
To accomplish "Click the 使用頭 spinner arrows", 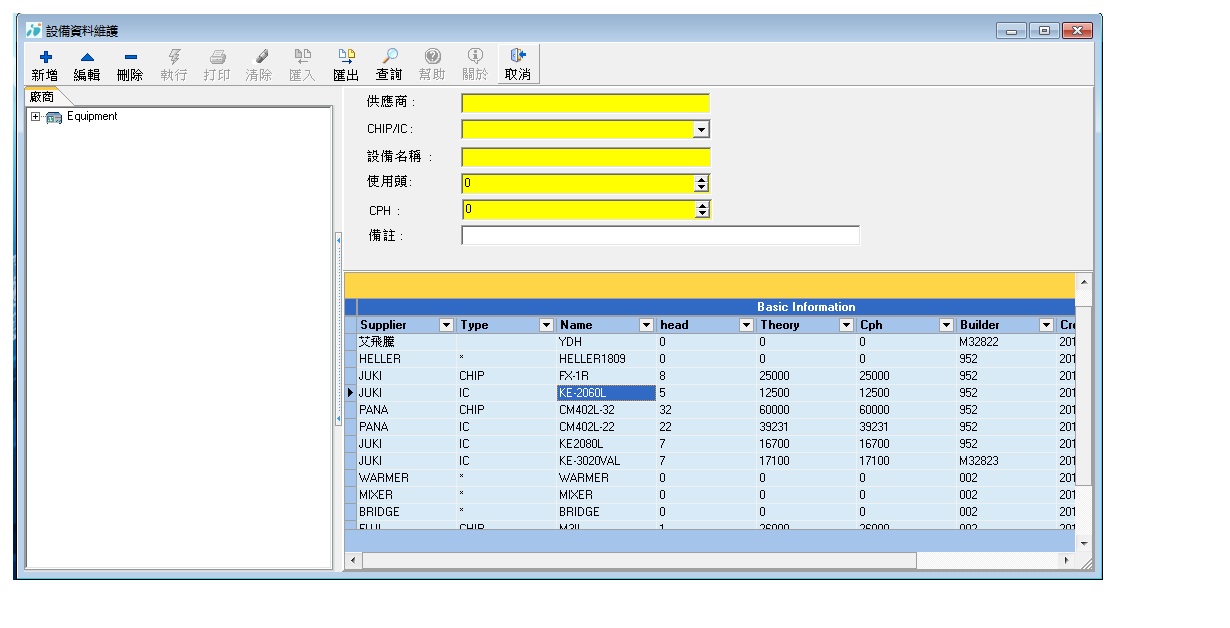I will [701, 183].
